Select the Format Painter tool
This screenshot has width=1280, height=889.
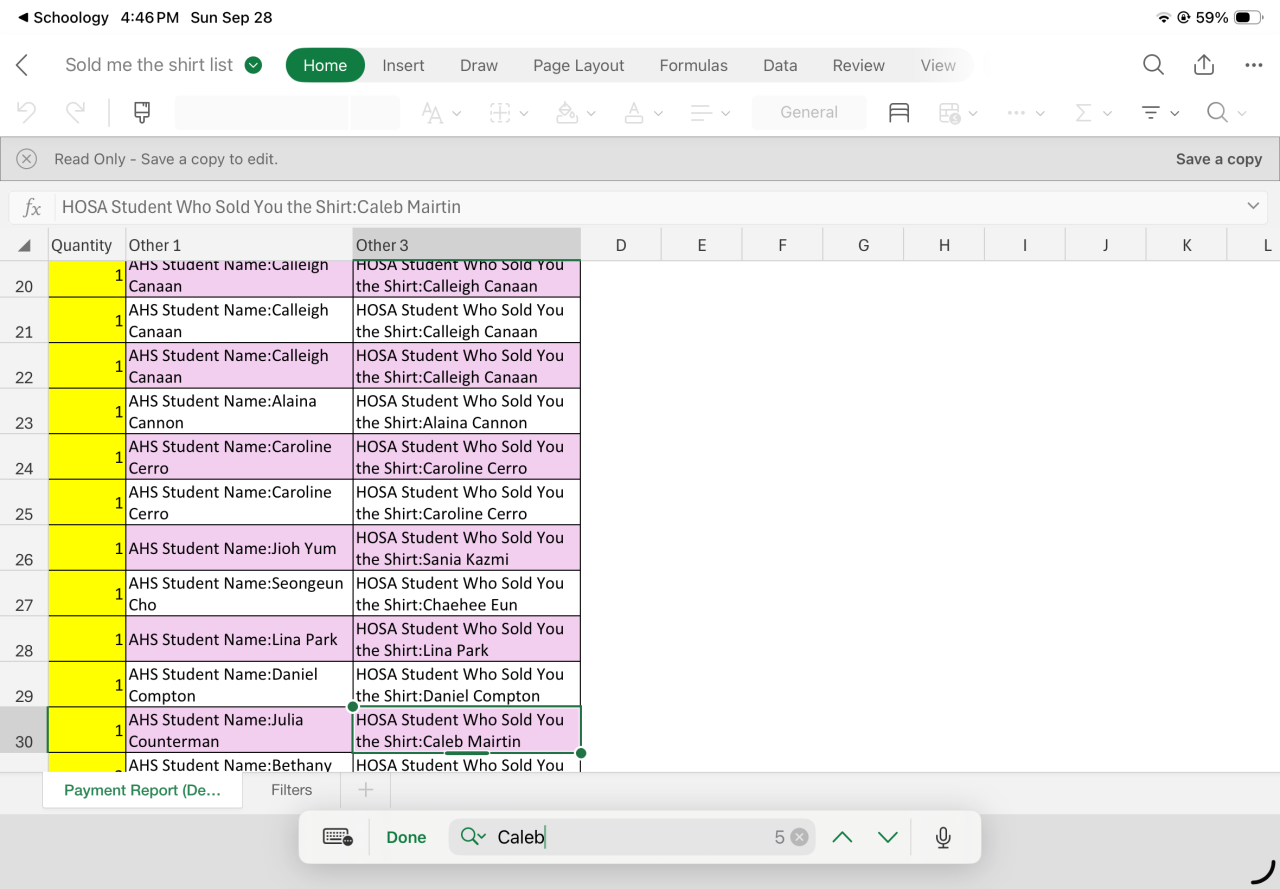142,112
